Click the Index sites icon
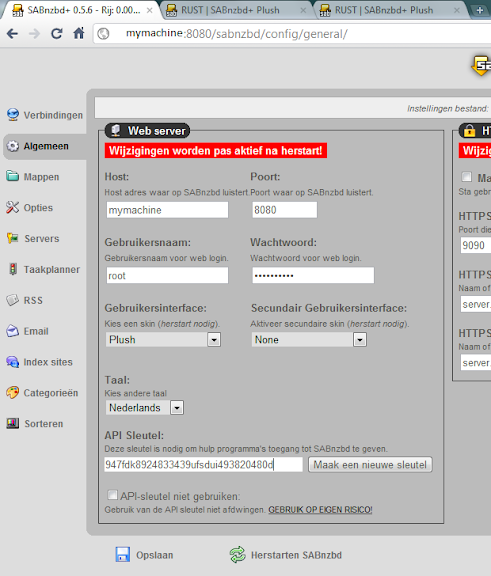Image resolution: width=491 pixels, height=576 pixels. coord(12,362)
